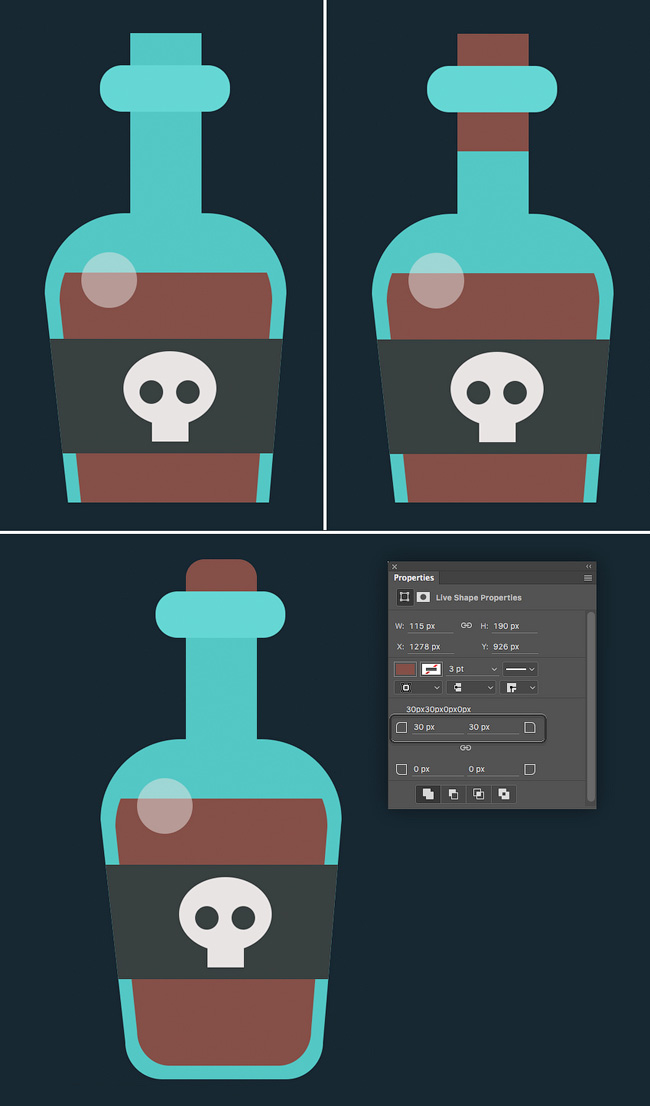Screen dimensions: 650x1106
Task: Open the 3 pt stroke width dropdown
Action: [472, 669]
